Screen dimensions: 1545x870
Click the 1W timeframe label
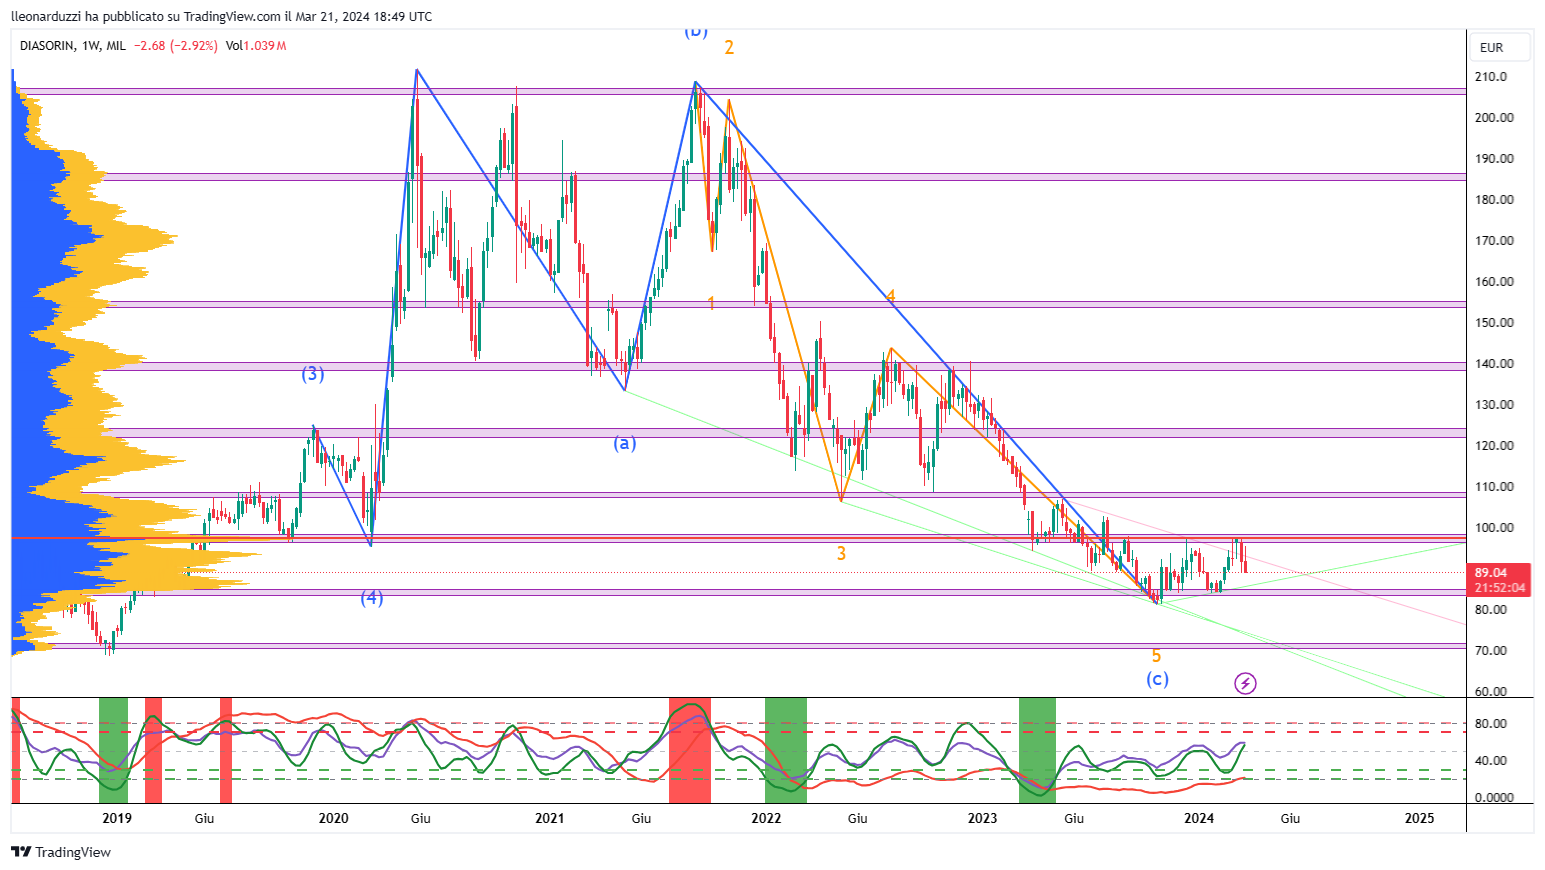click(92, 46)
